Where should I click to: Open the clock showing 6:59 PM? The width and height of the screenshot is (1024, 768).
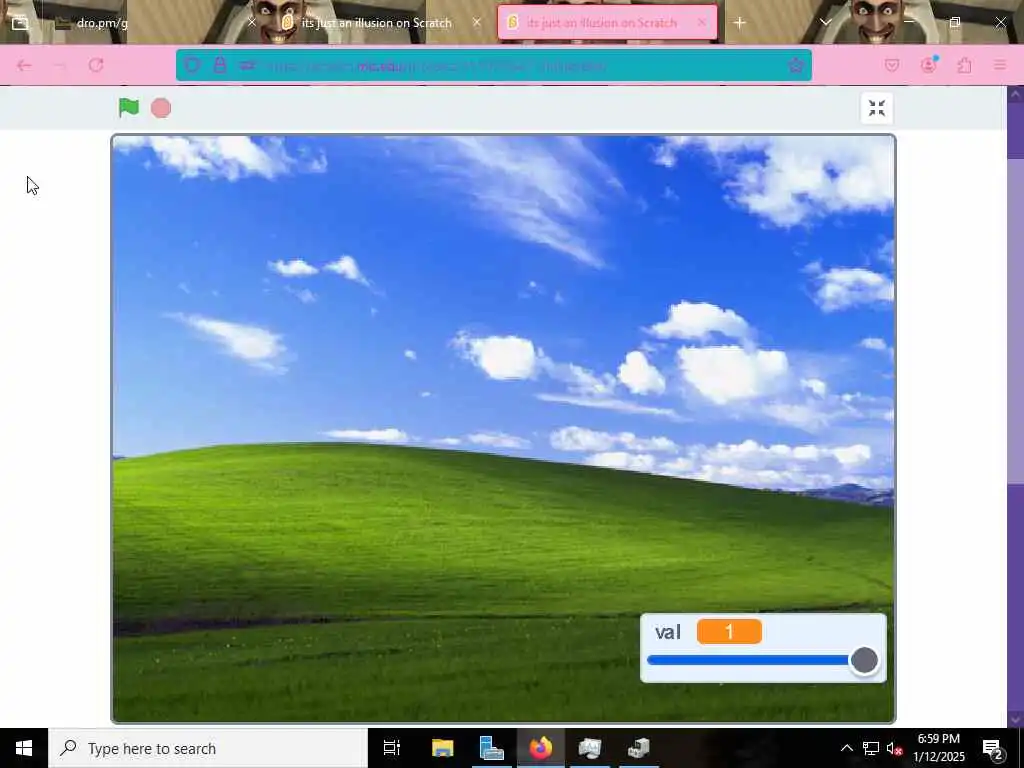coord(938,748)
